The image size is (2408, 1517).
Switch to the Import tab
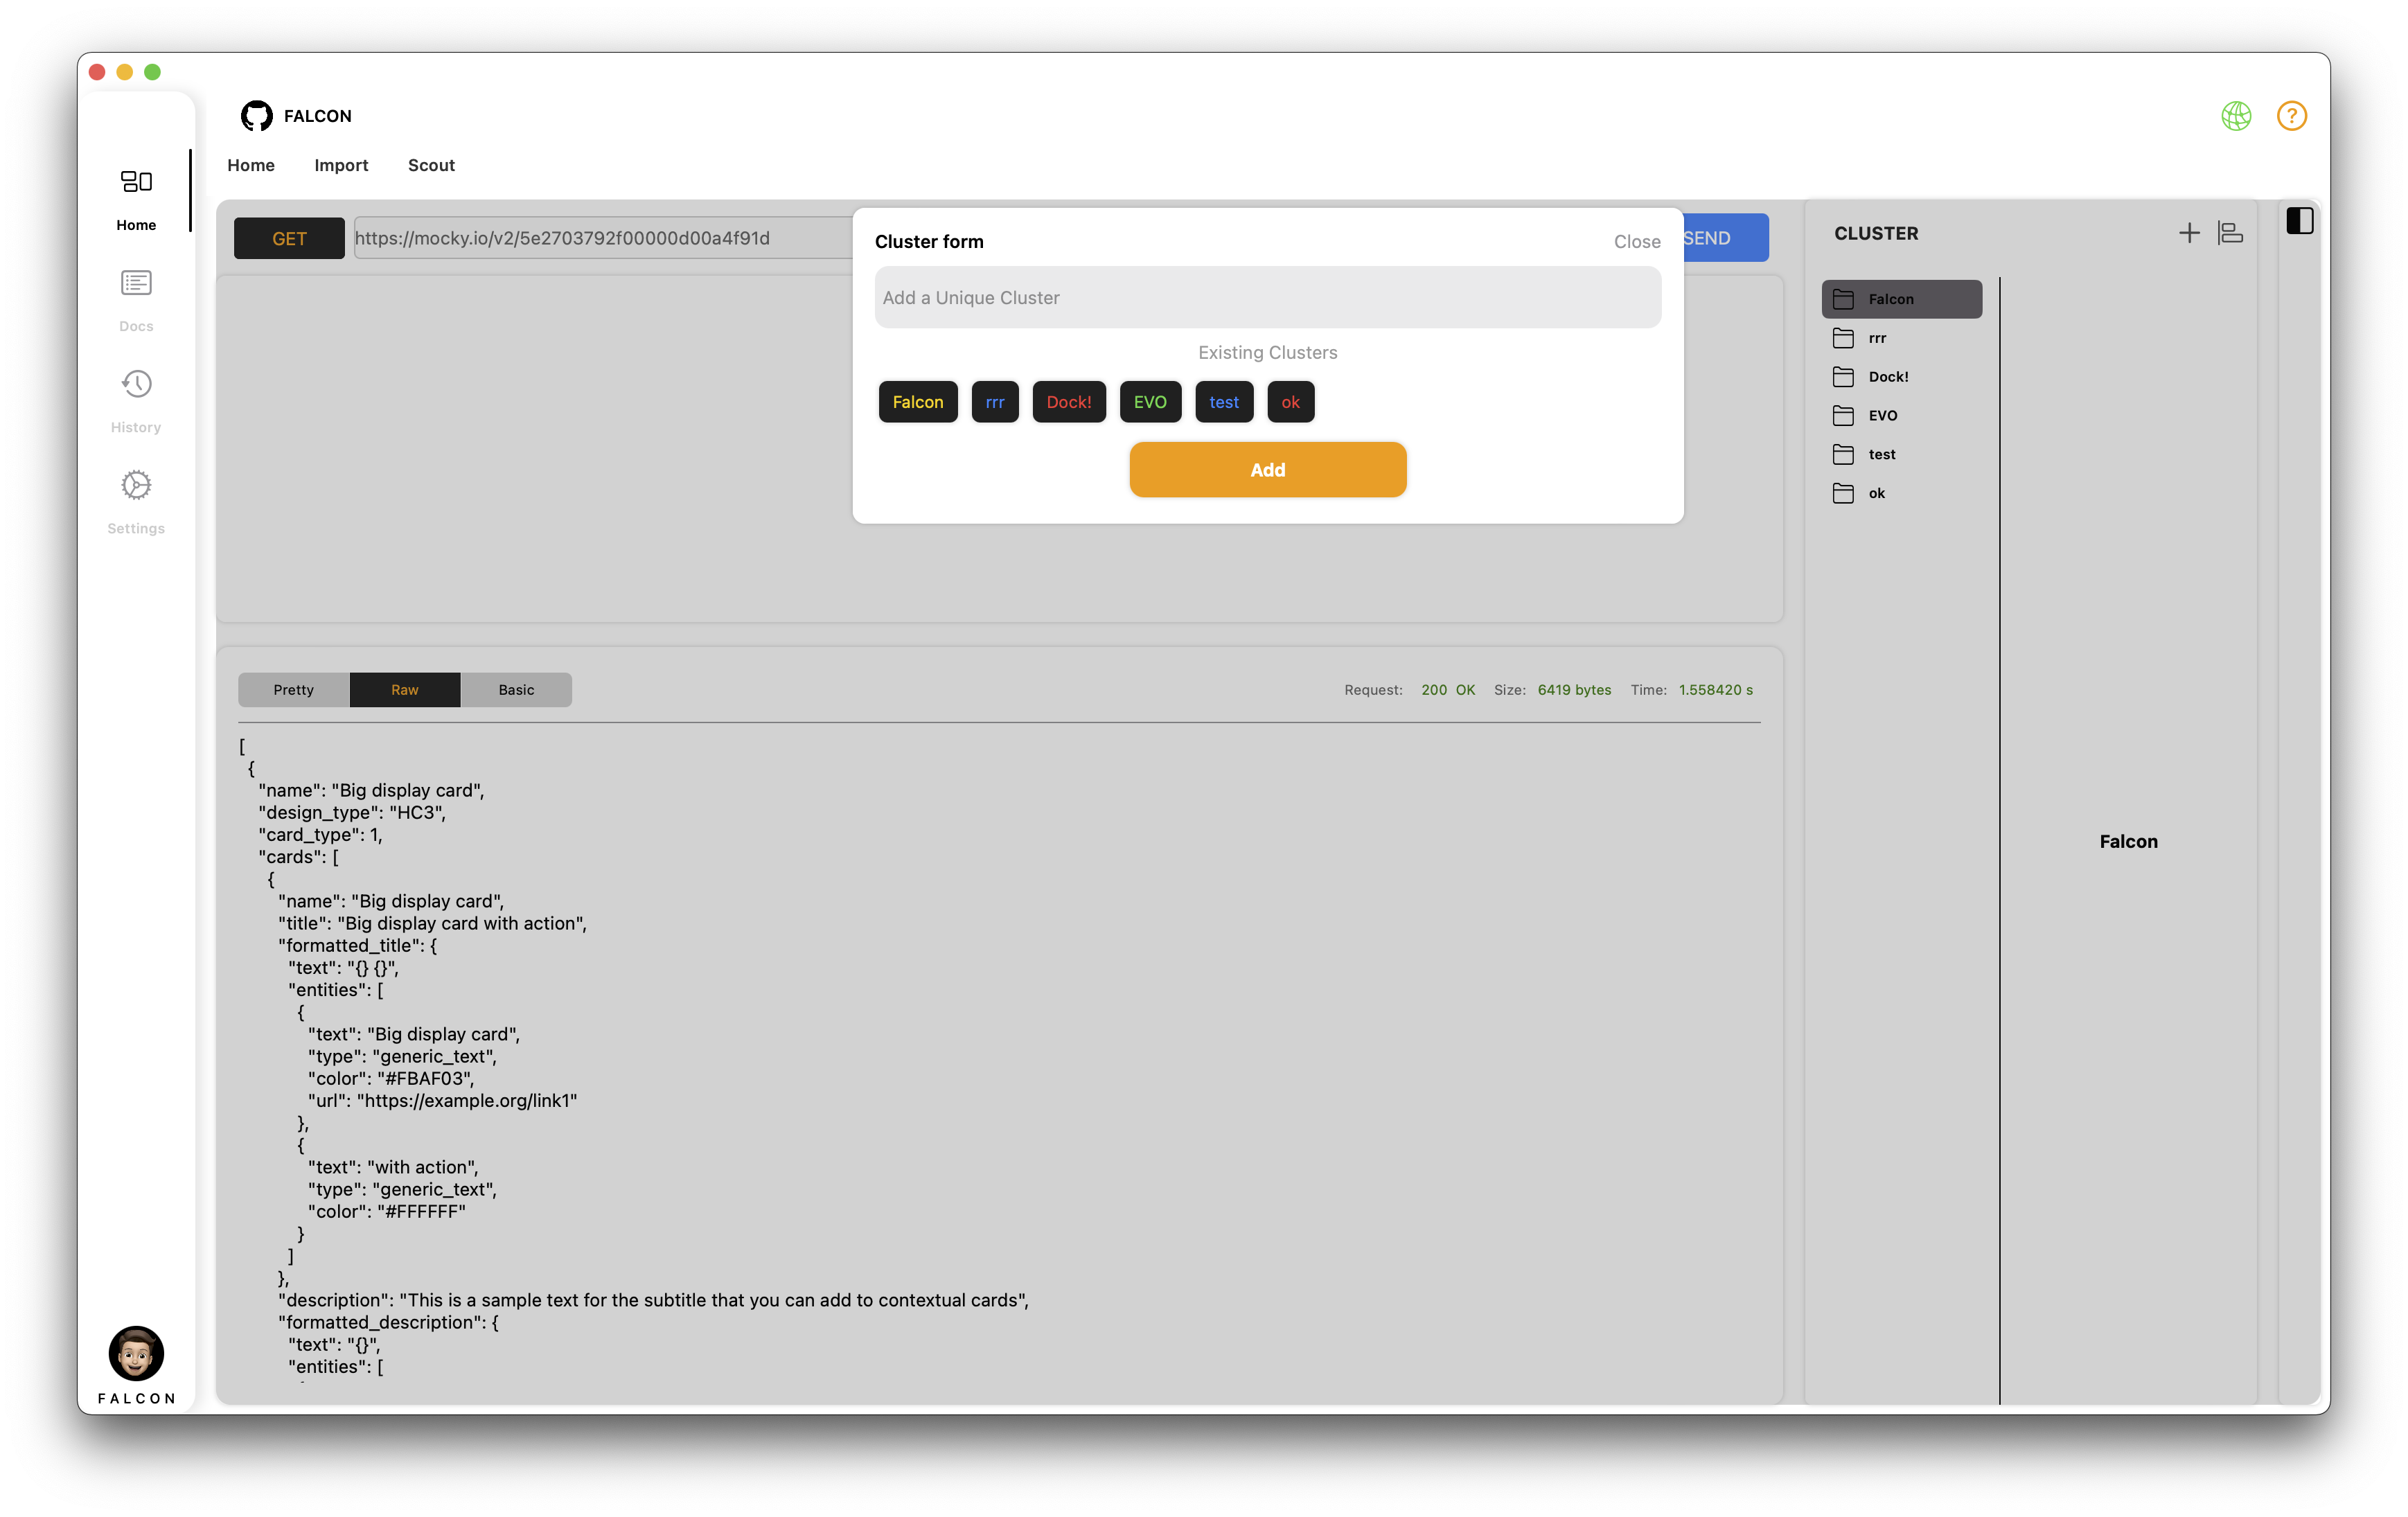[341, 165]
